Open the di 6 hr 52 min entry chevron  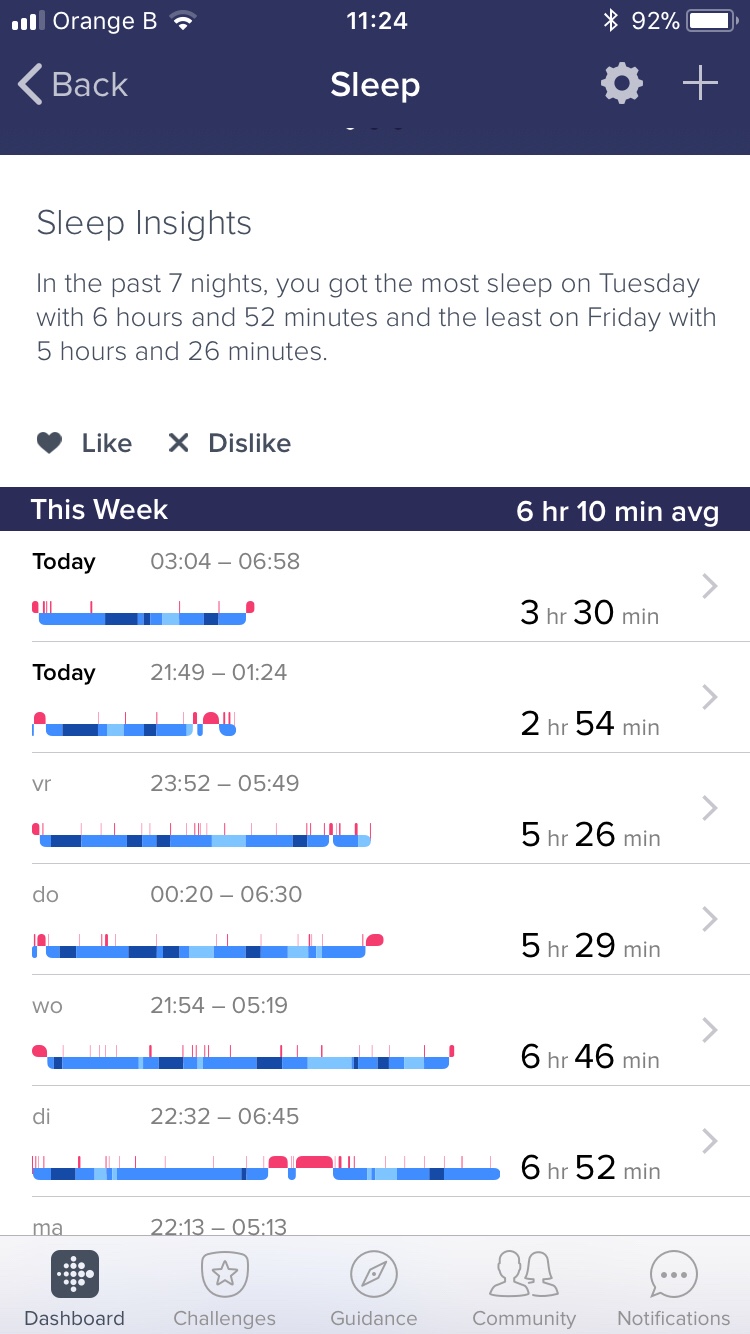(x=710, y=1141)
